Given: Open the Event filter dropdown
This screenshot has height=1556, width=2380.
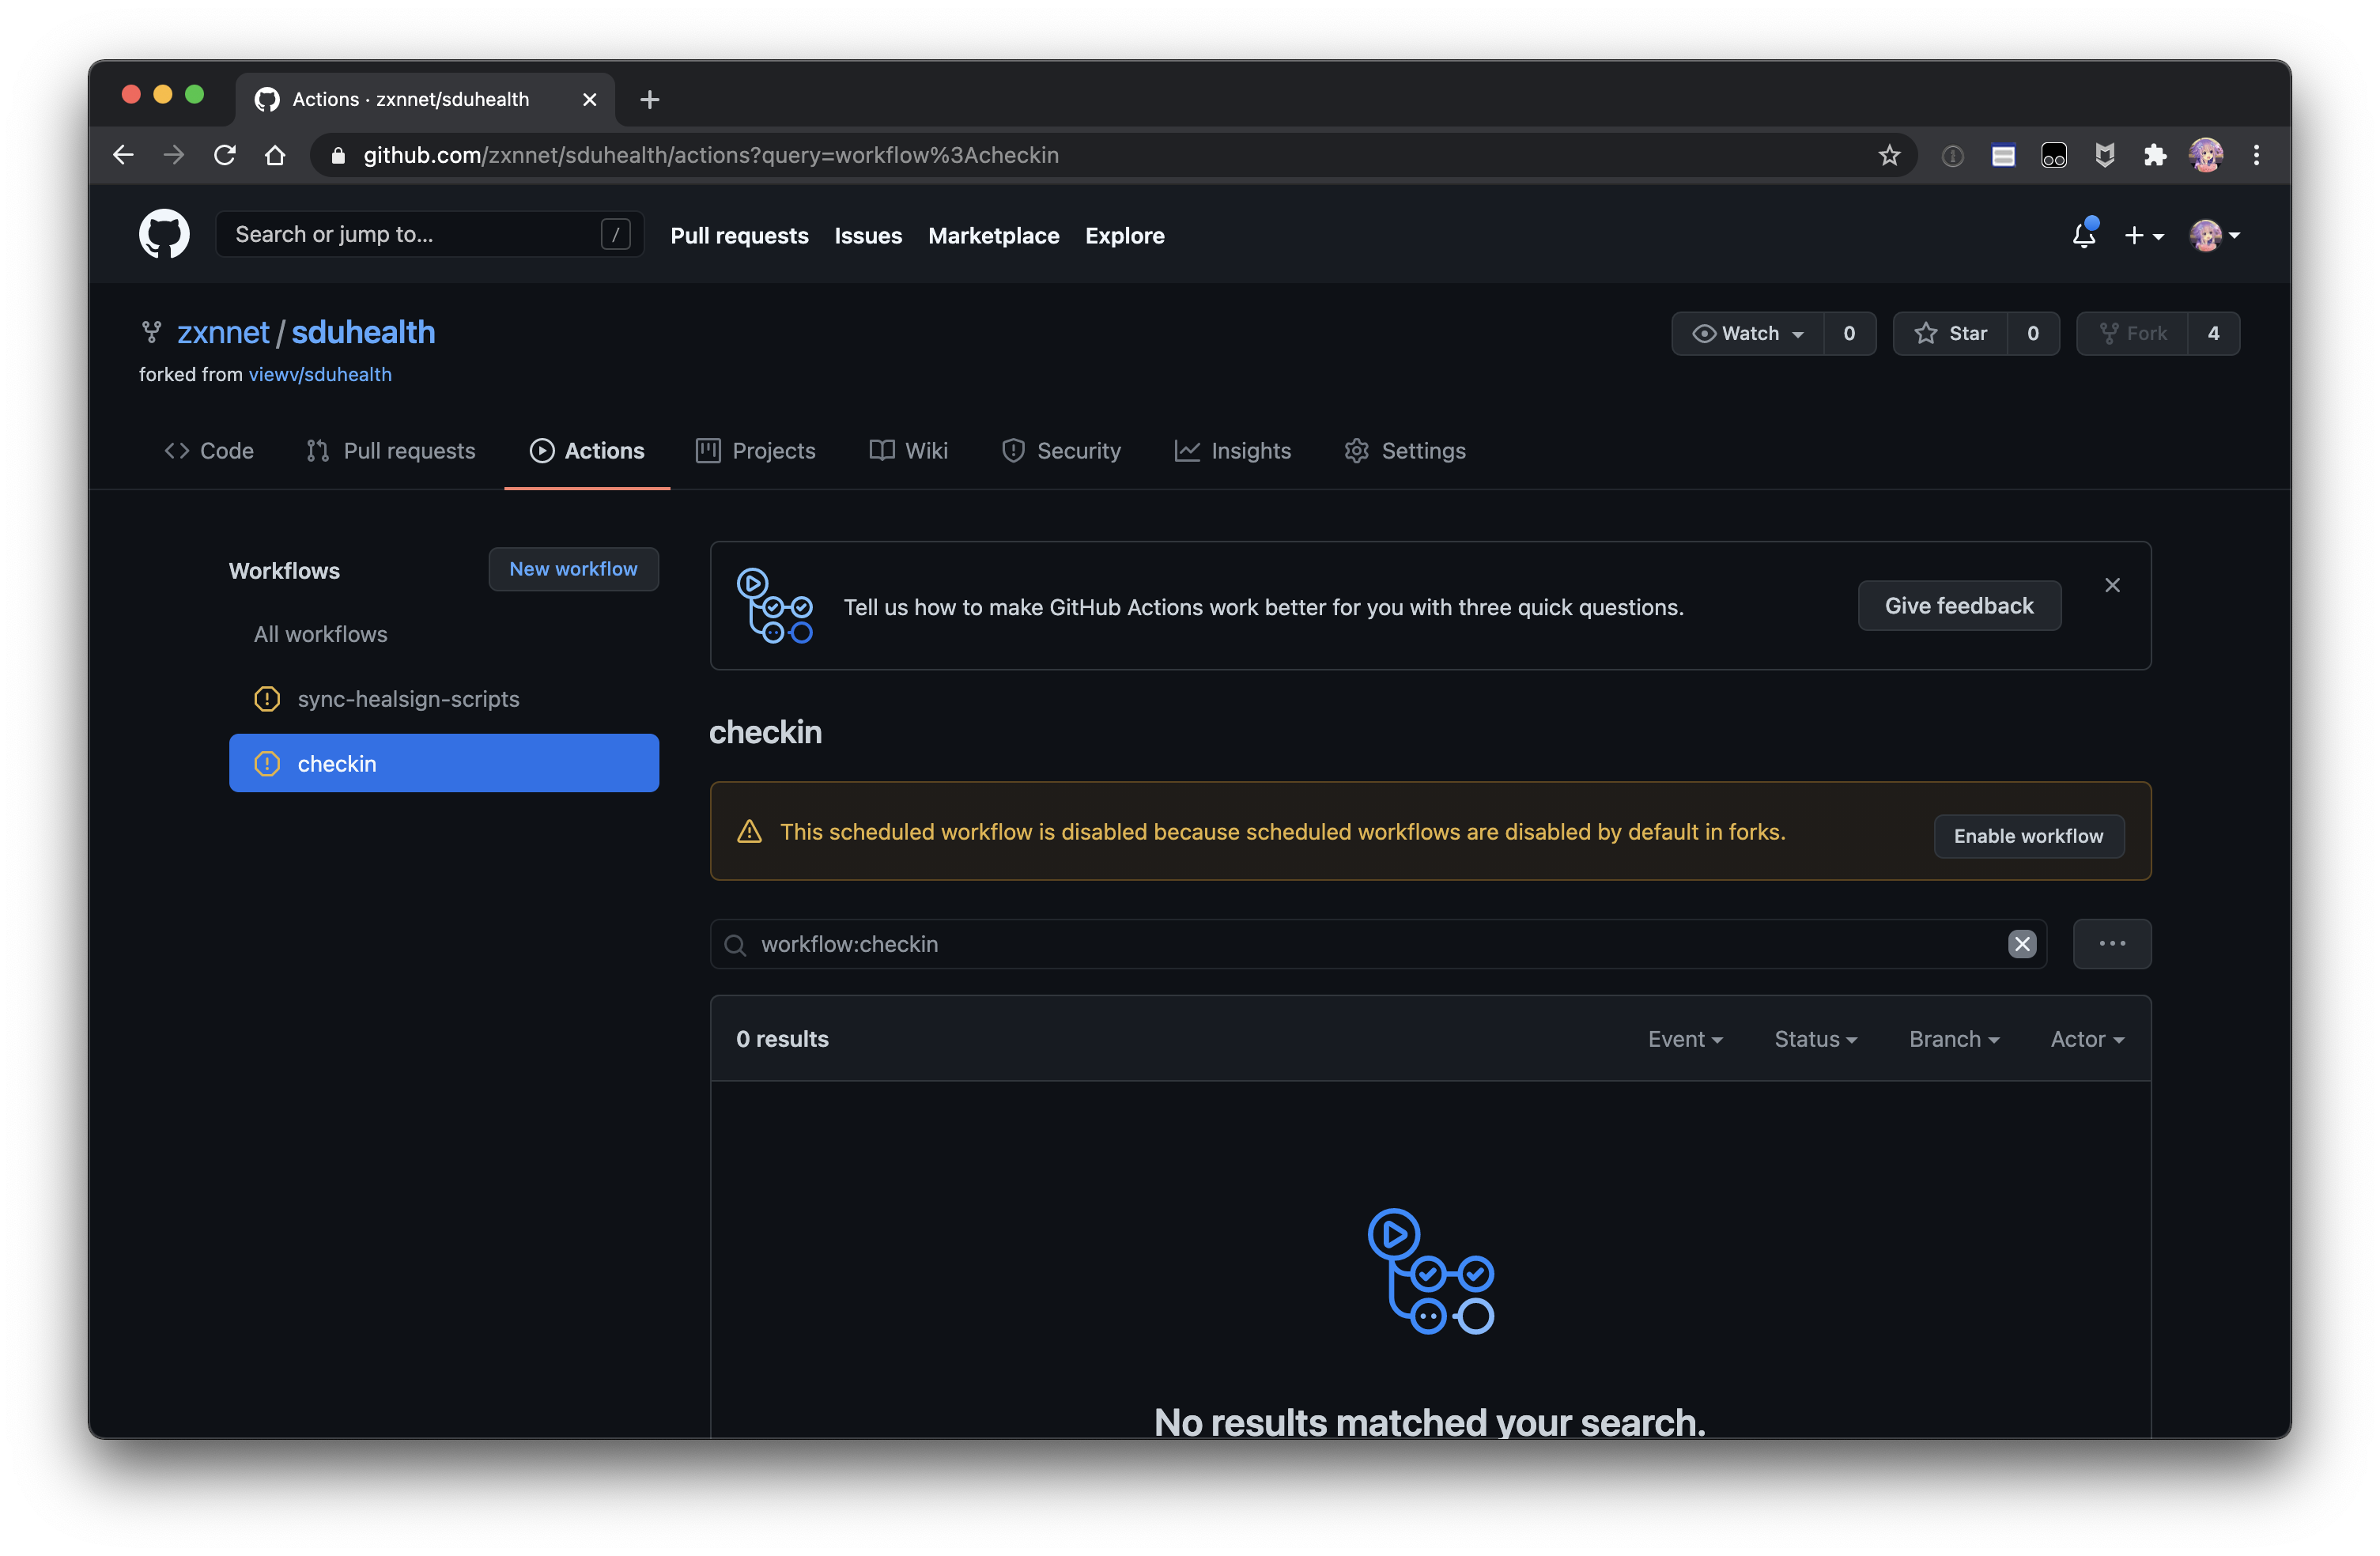Looking at the screenshot, I should click(1686, 1038).
